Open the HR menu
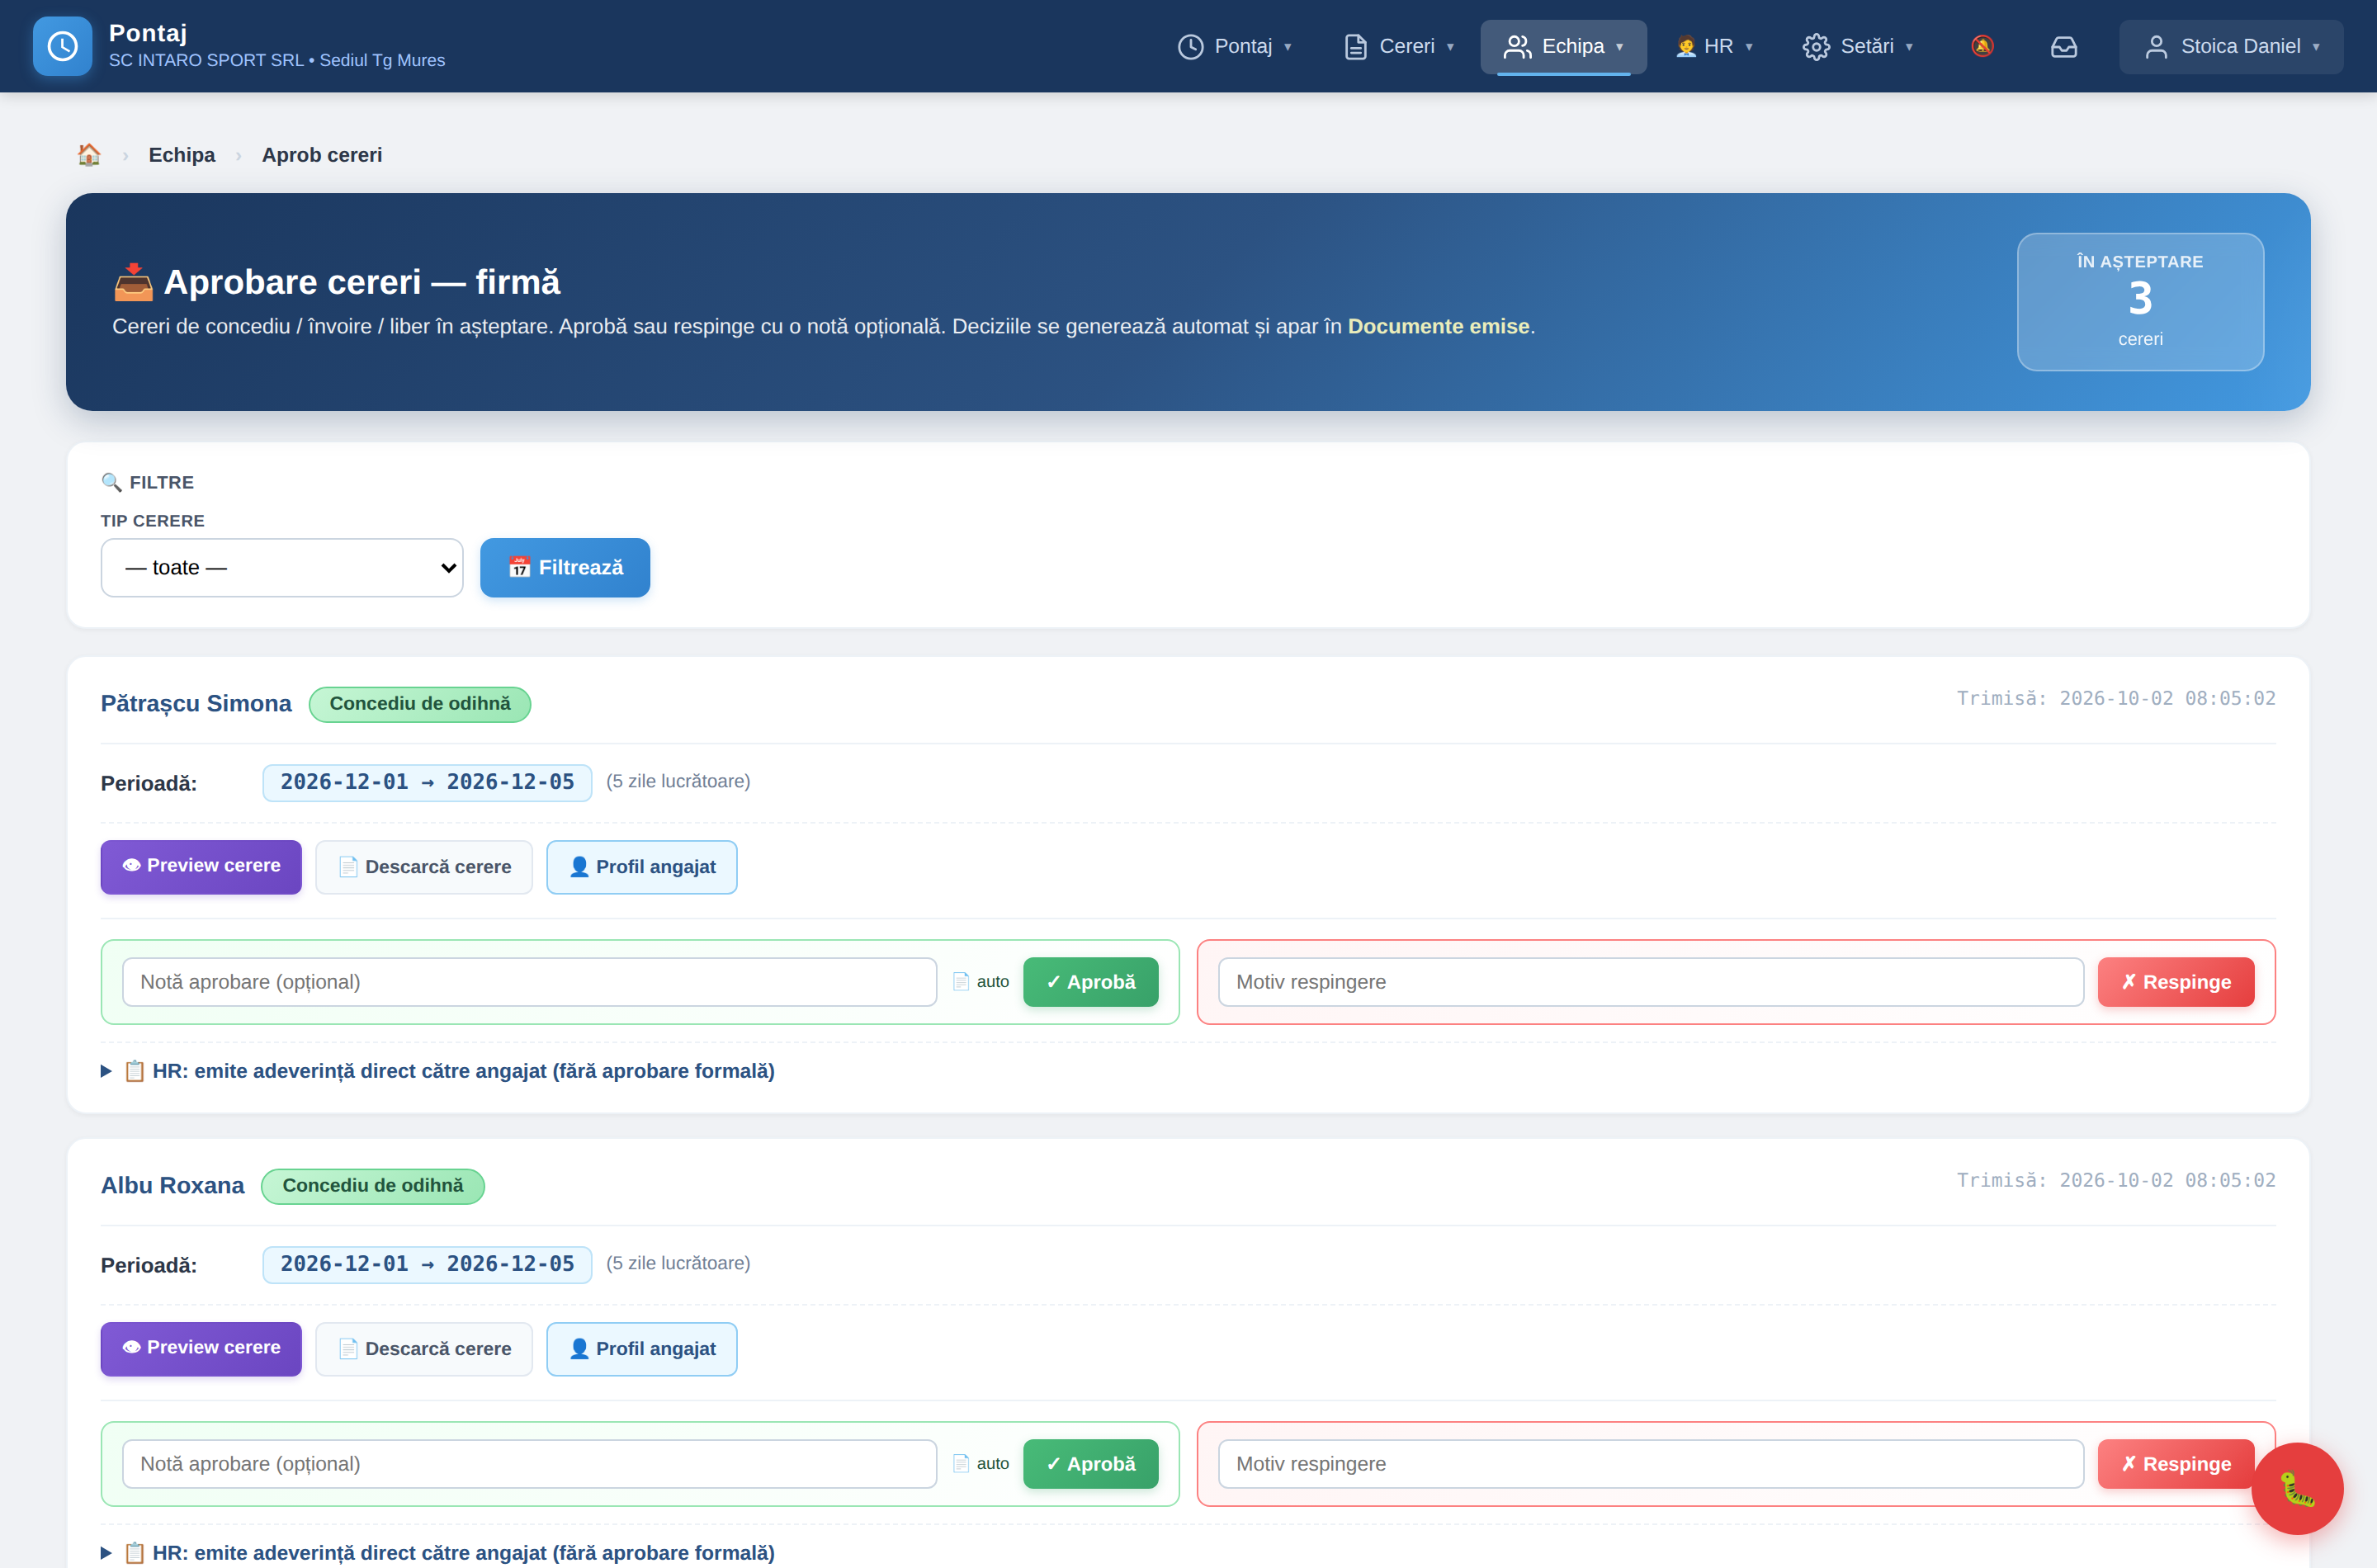The height and width of the screenshot is (1568, 2377). pyautogui.click(x=1714, y=46)
